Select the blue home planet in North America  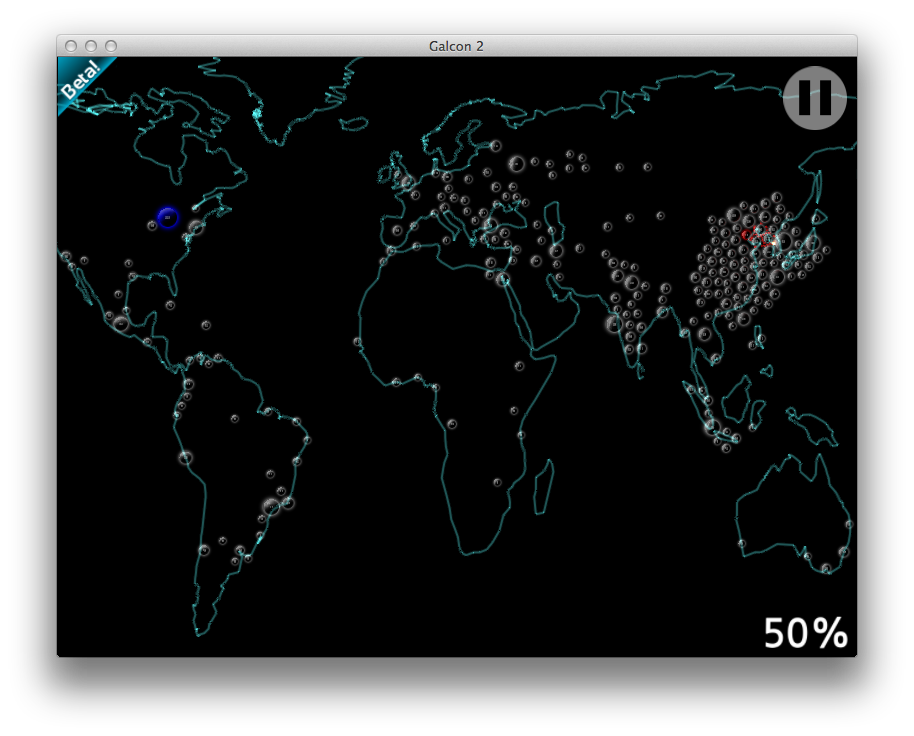[x=168, y=217]
